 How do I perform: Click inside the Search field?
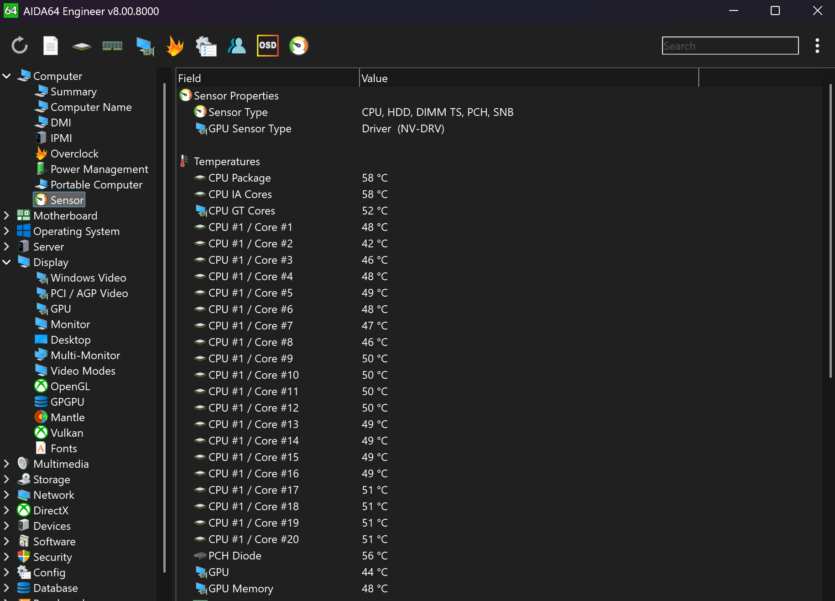click(730, 46)
